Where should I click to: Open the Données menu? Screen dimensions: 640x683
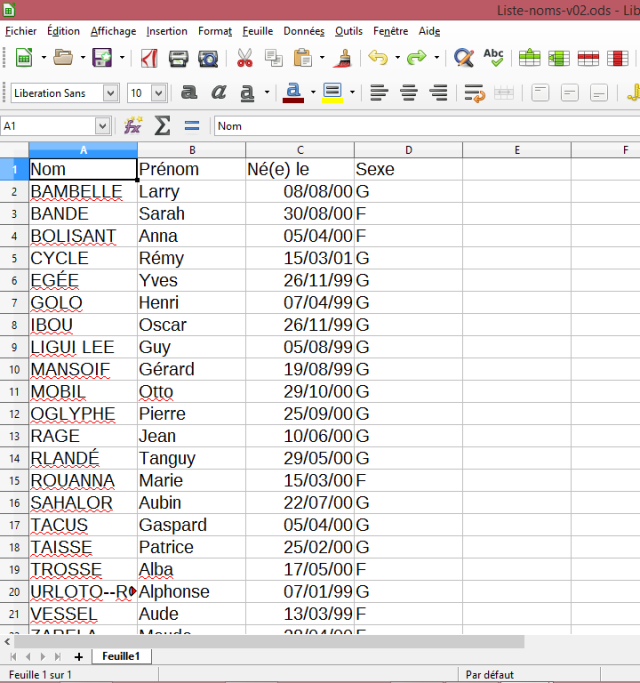tap(303, 31)
